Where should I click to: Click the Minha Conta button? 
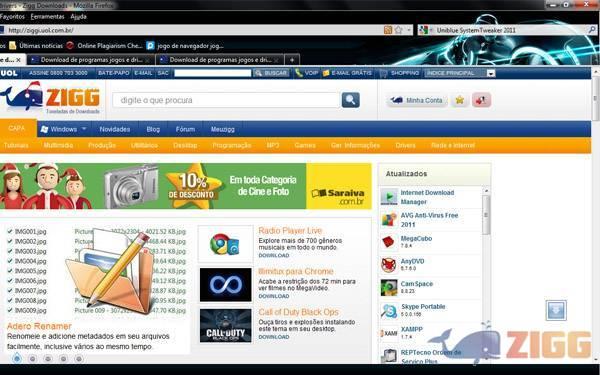tap(417, 100)
